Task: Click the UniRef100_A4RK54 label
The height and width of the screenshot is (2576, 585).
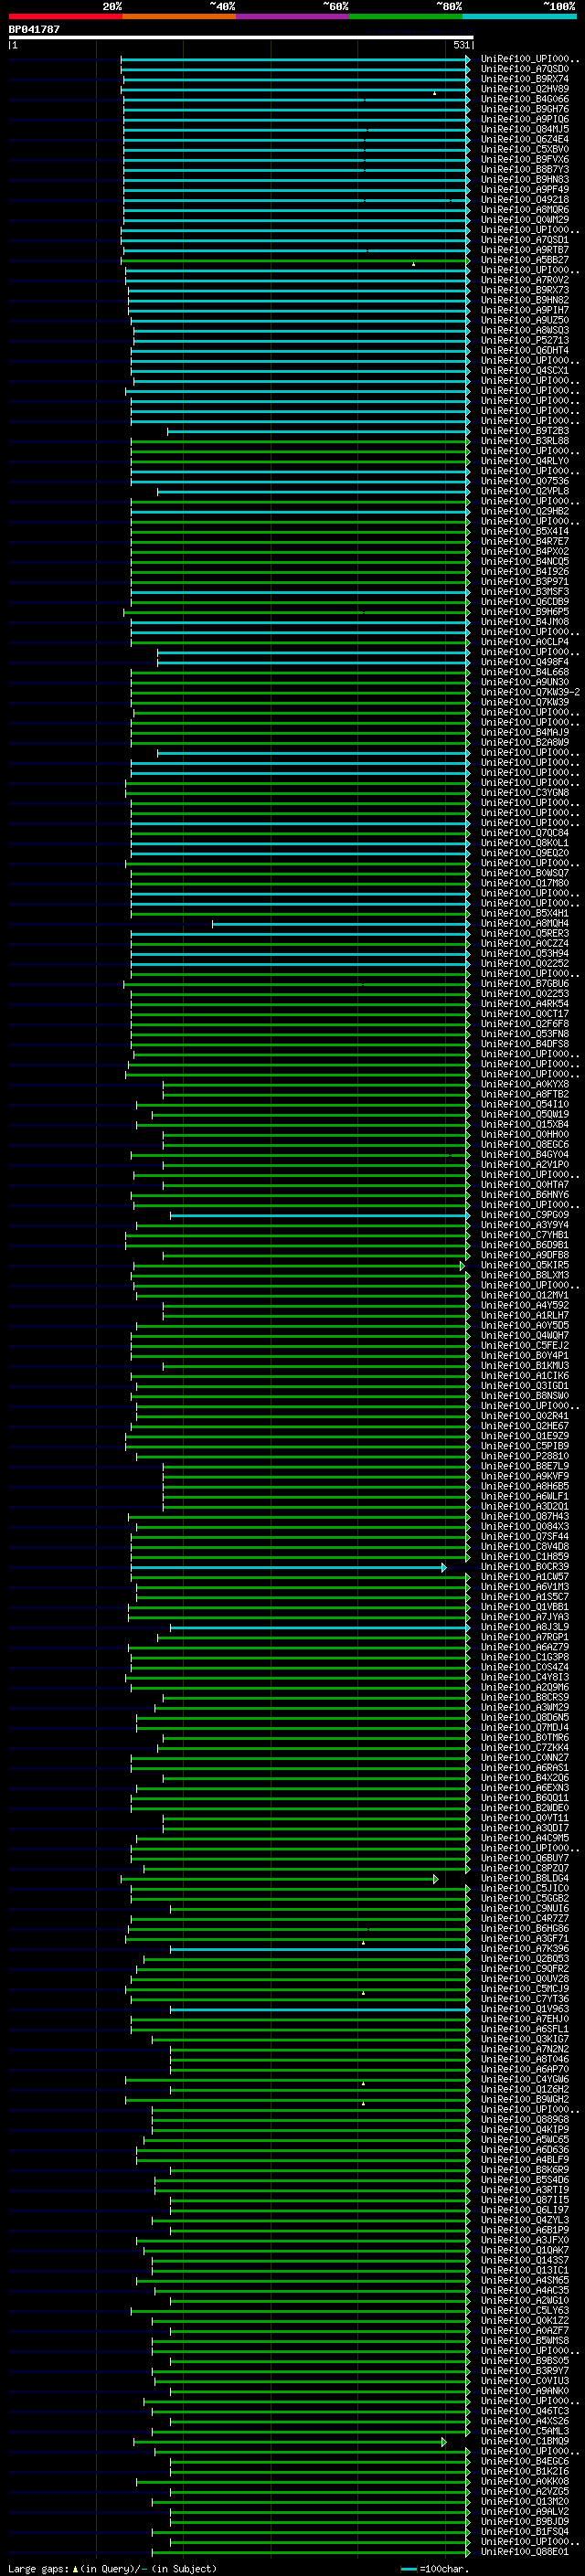Action: point(525,1004)
